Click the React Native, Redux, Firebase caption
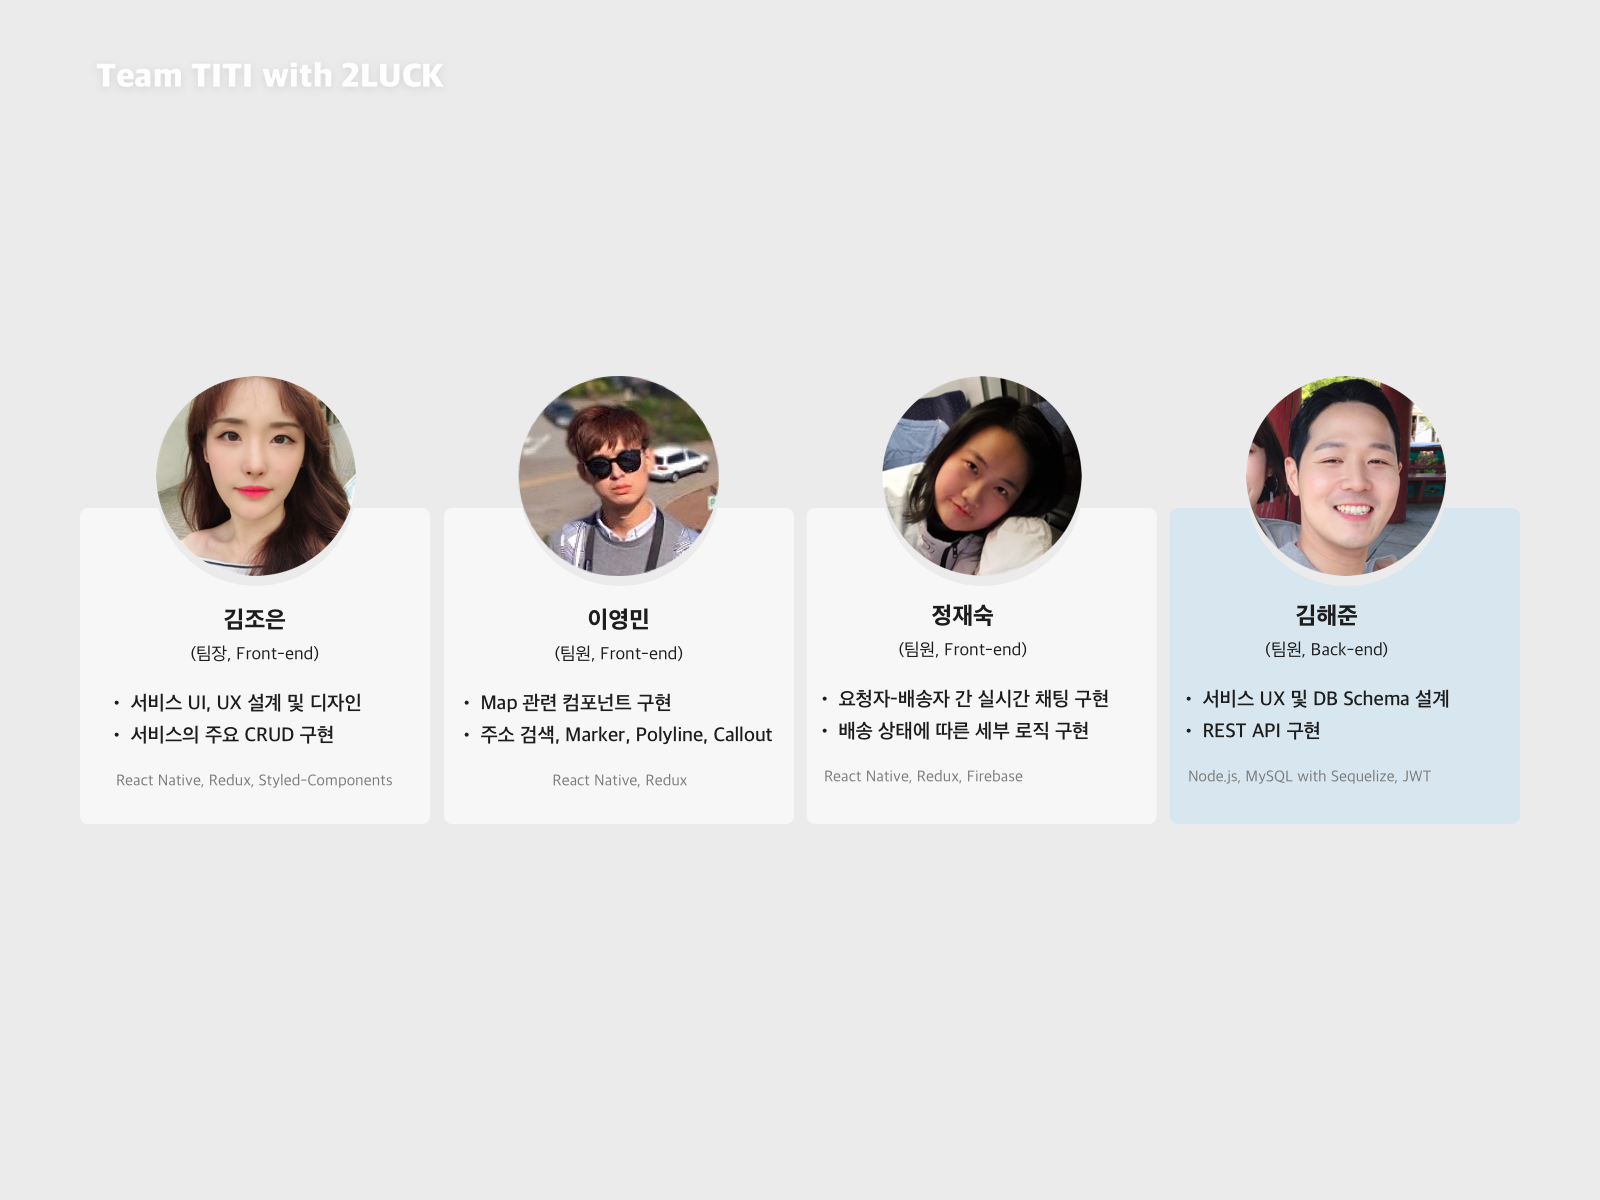The width and height of the screenshot is (1600, 1200). click(x=923, y=776)
